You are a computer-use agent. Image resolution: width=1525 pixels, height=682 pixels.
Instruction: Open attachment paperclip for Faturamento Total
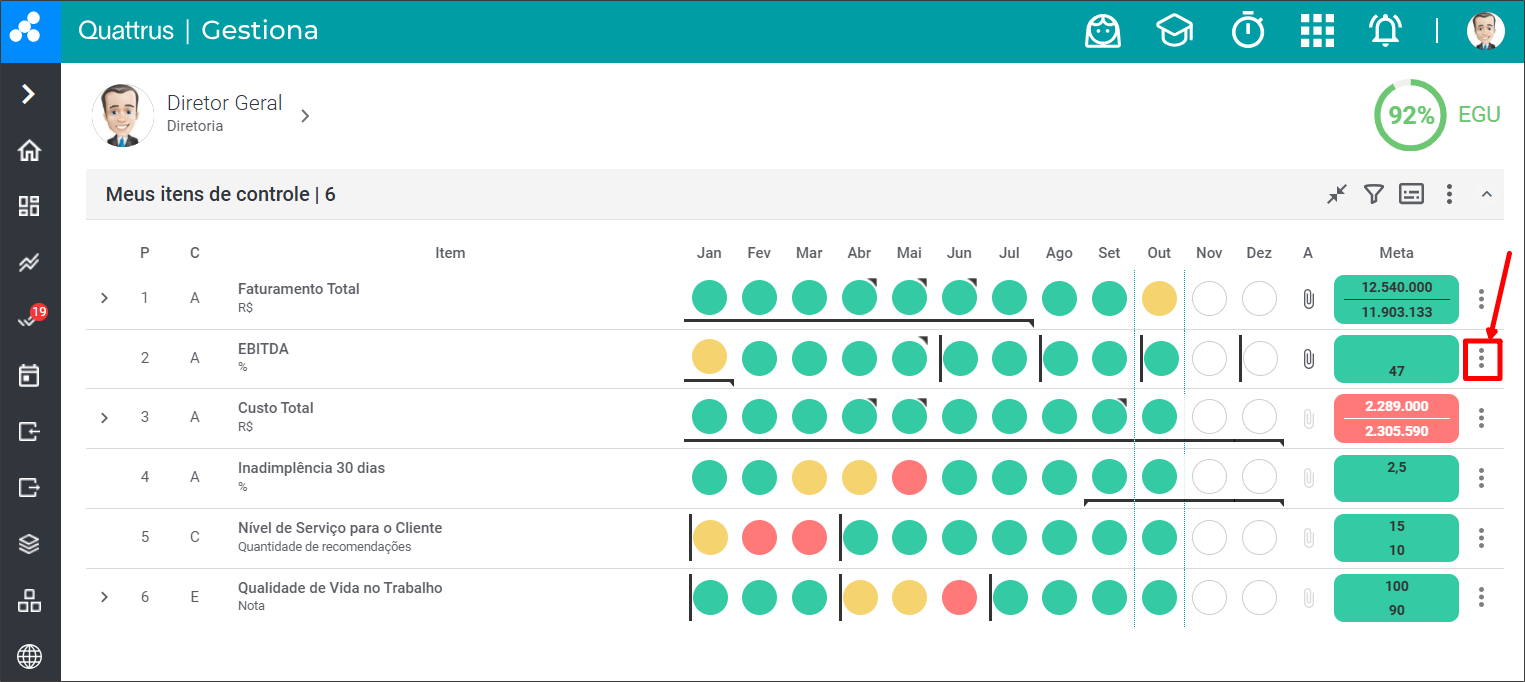(1308, 299)
